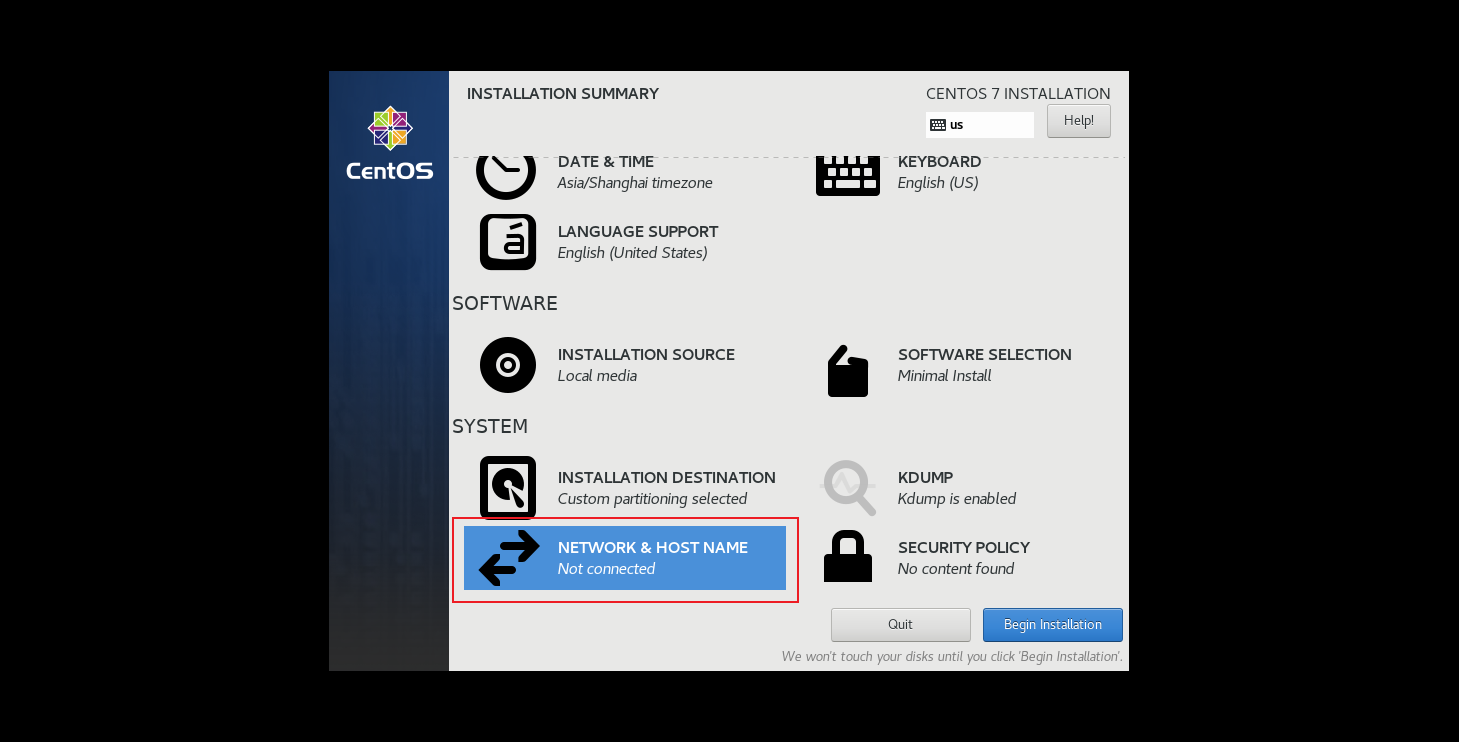Click the Asia/Shanghai timezone text
The height and width of the screenshot is (742, 1459).
click(635, 183)
